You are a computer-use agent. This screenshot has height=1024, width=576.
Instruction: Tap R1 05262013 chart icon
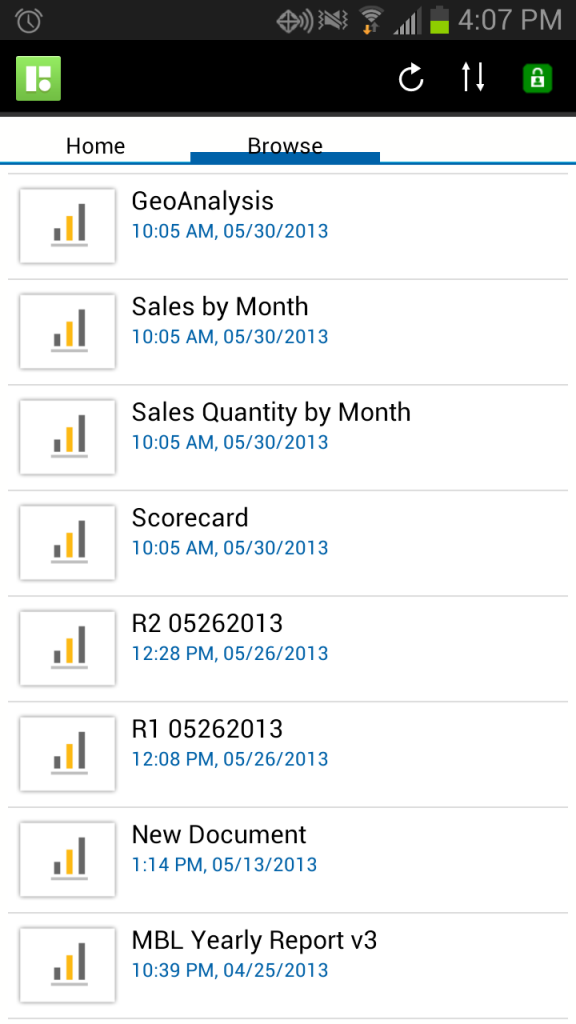[68, 754]
